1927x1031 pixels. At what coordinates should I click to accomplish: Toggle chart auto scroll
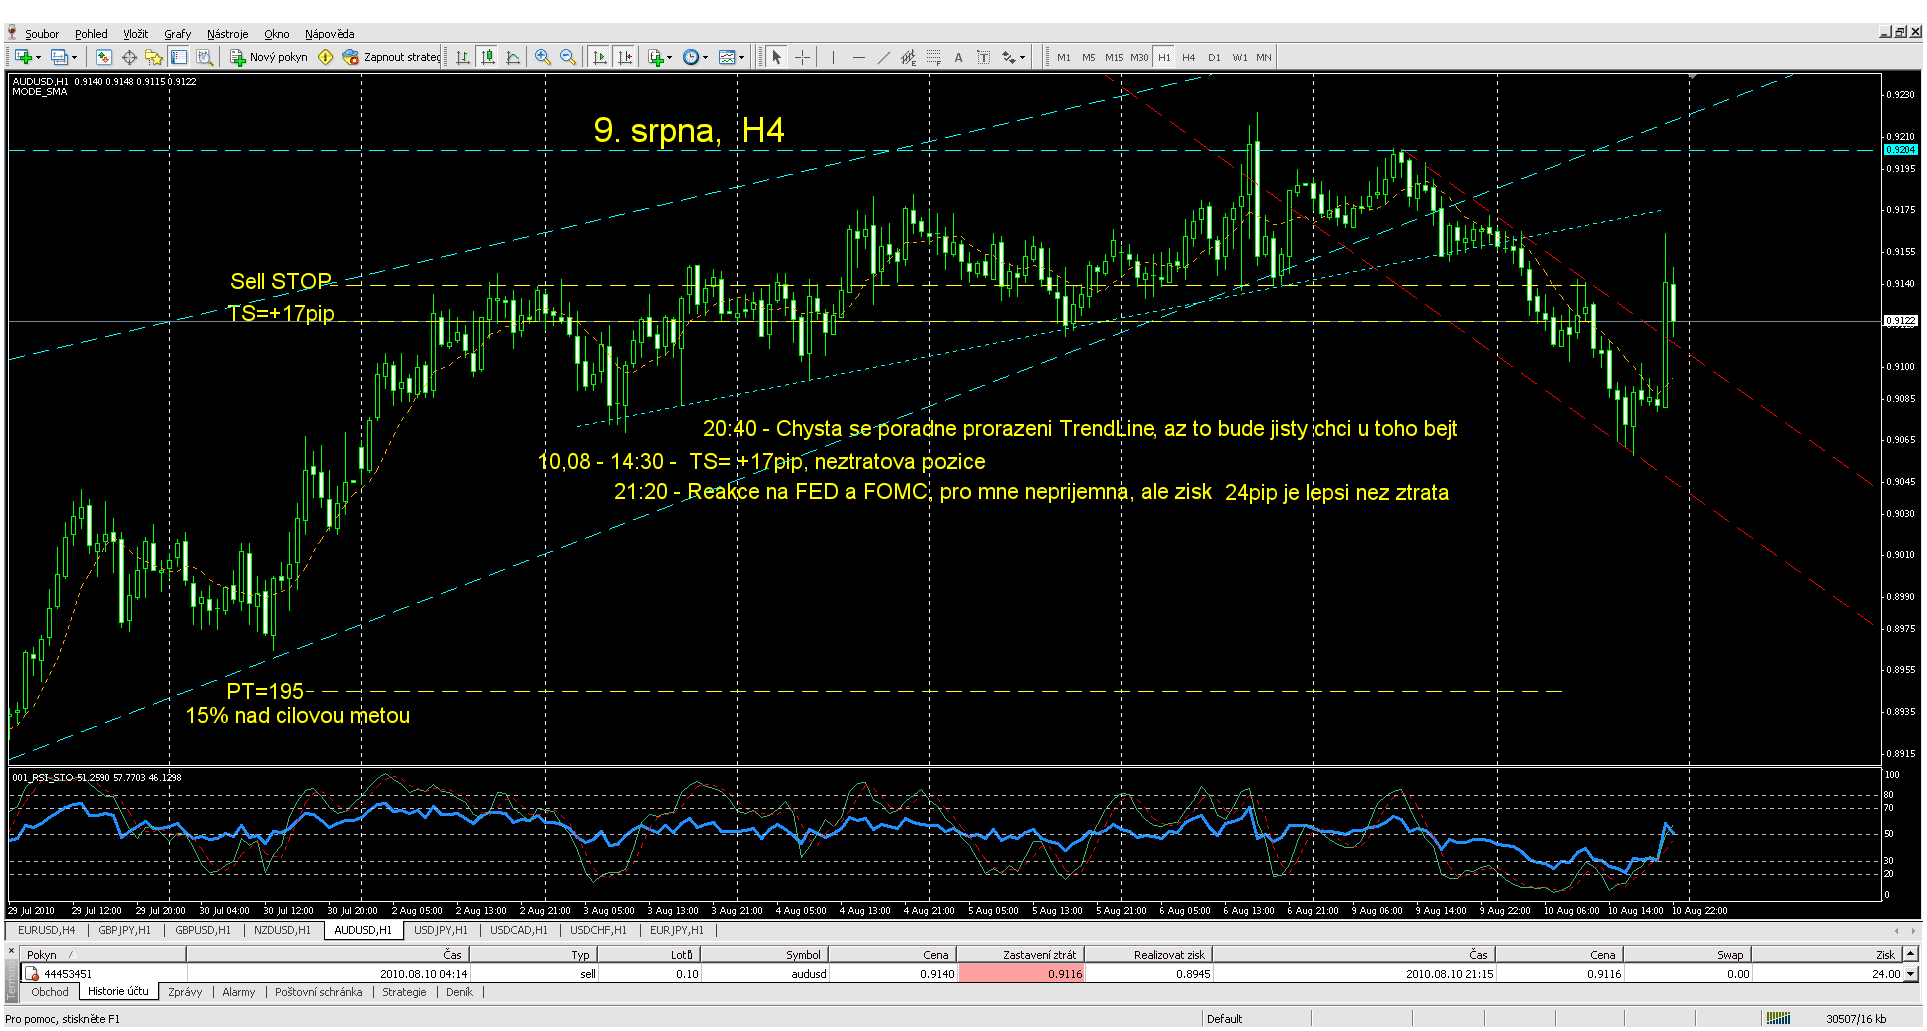tap(600, 57)
